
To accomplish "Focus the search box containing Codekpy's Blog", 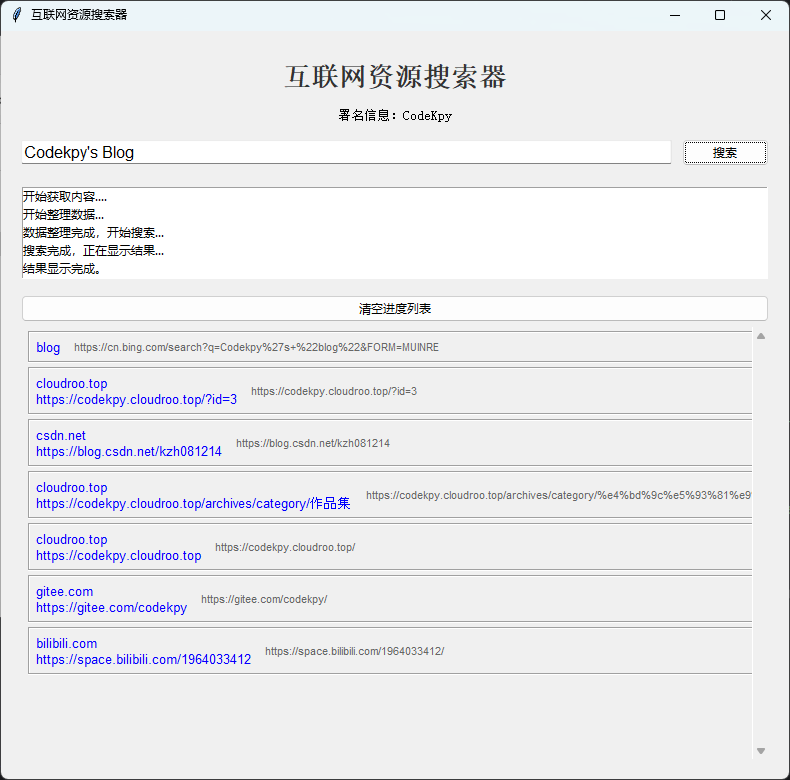I will click(346, 152).
